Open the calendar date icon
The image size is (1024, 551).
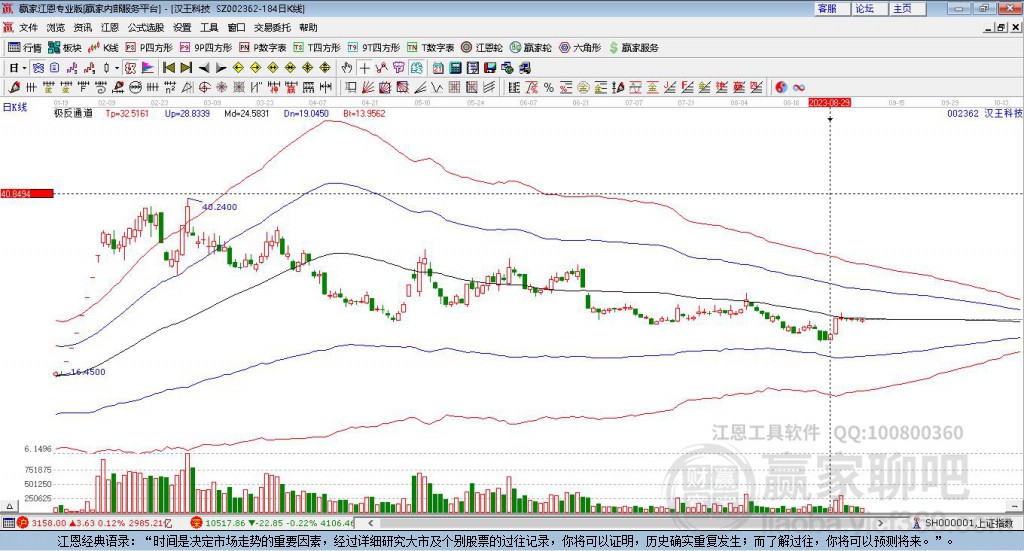(438, 68)
